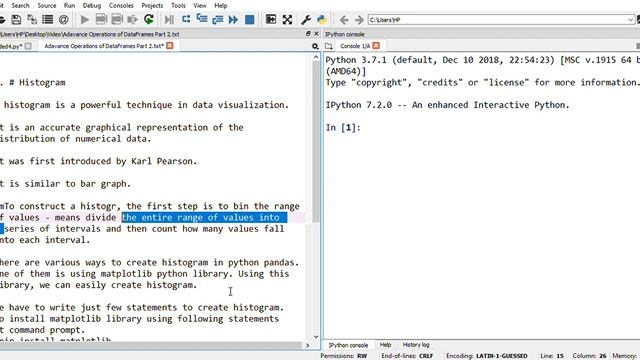Open the Debug menu
The height and width of the screenshot is (360, 640).
pos(92,5)
